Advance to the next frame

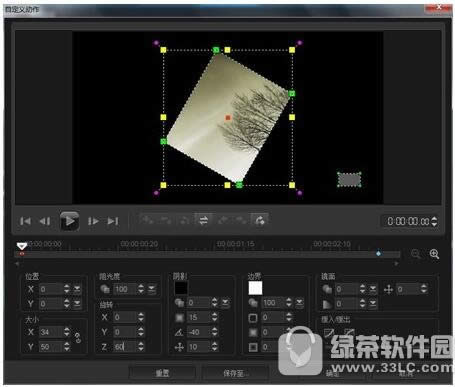point(93,221)
